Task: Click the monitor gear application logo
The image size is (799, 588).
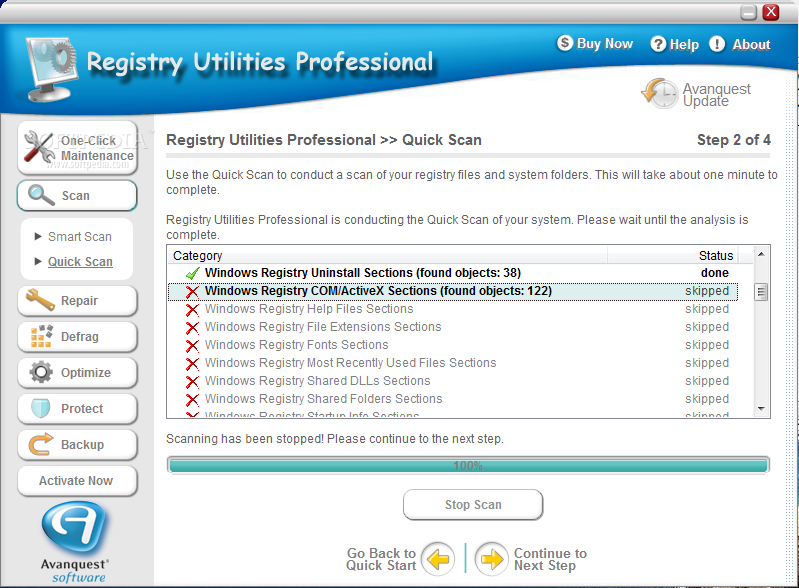Action: point(51,69)
